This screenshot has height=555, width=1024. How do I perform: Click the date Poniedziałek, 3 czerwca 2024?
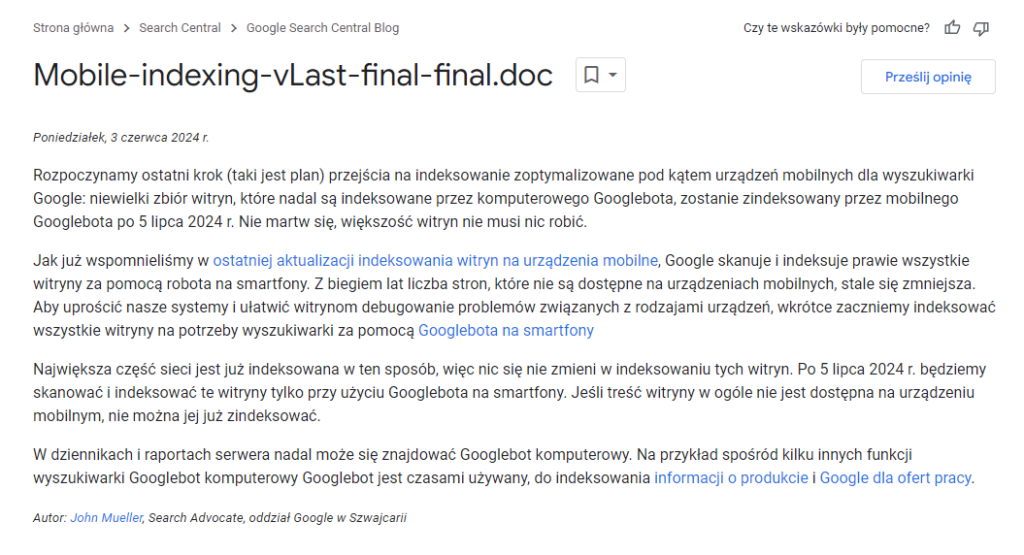(x=121, y=138)
